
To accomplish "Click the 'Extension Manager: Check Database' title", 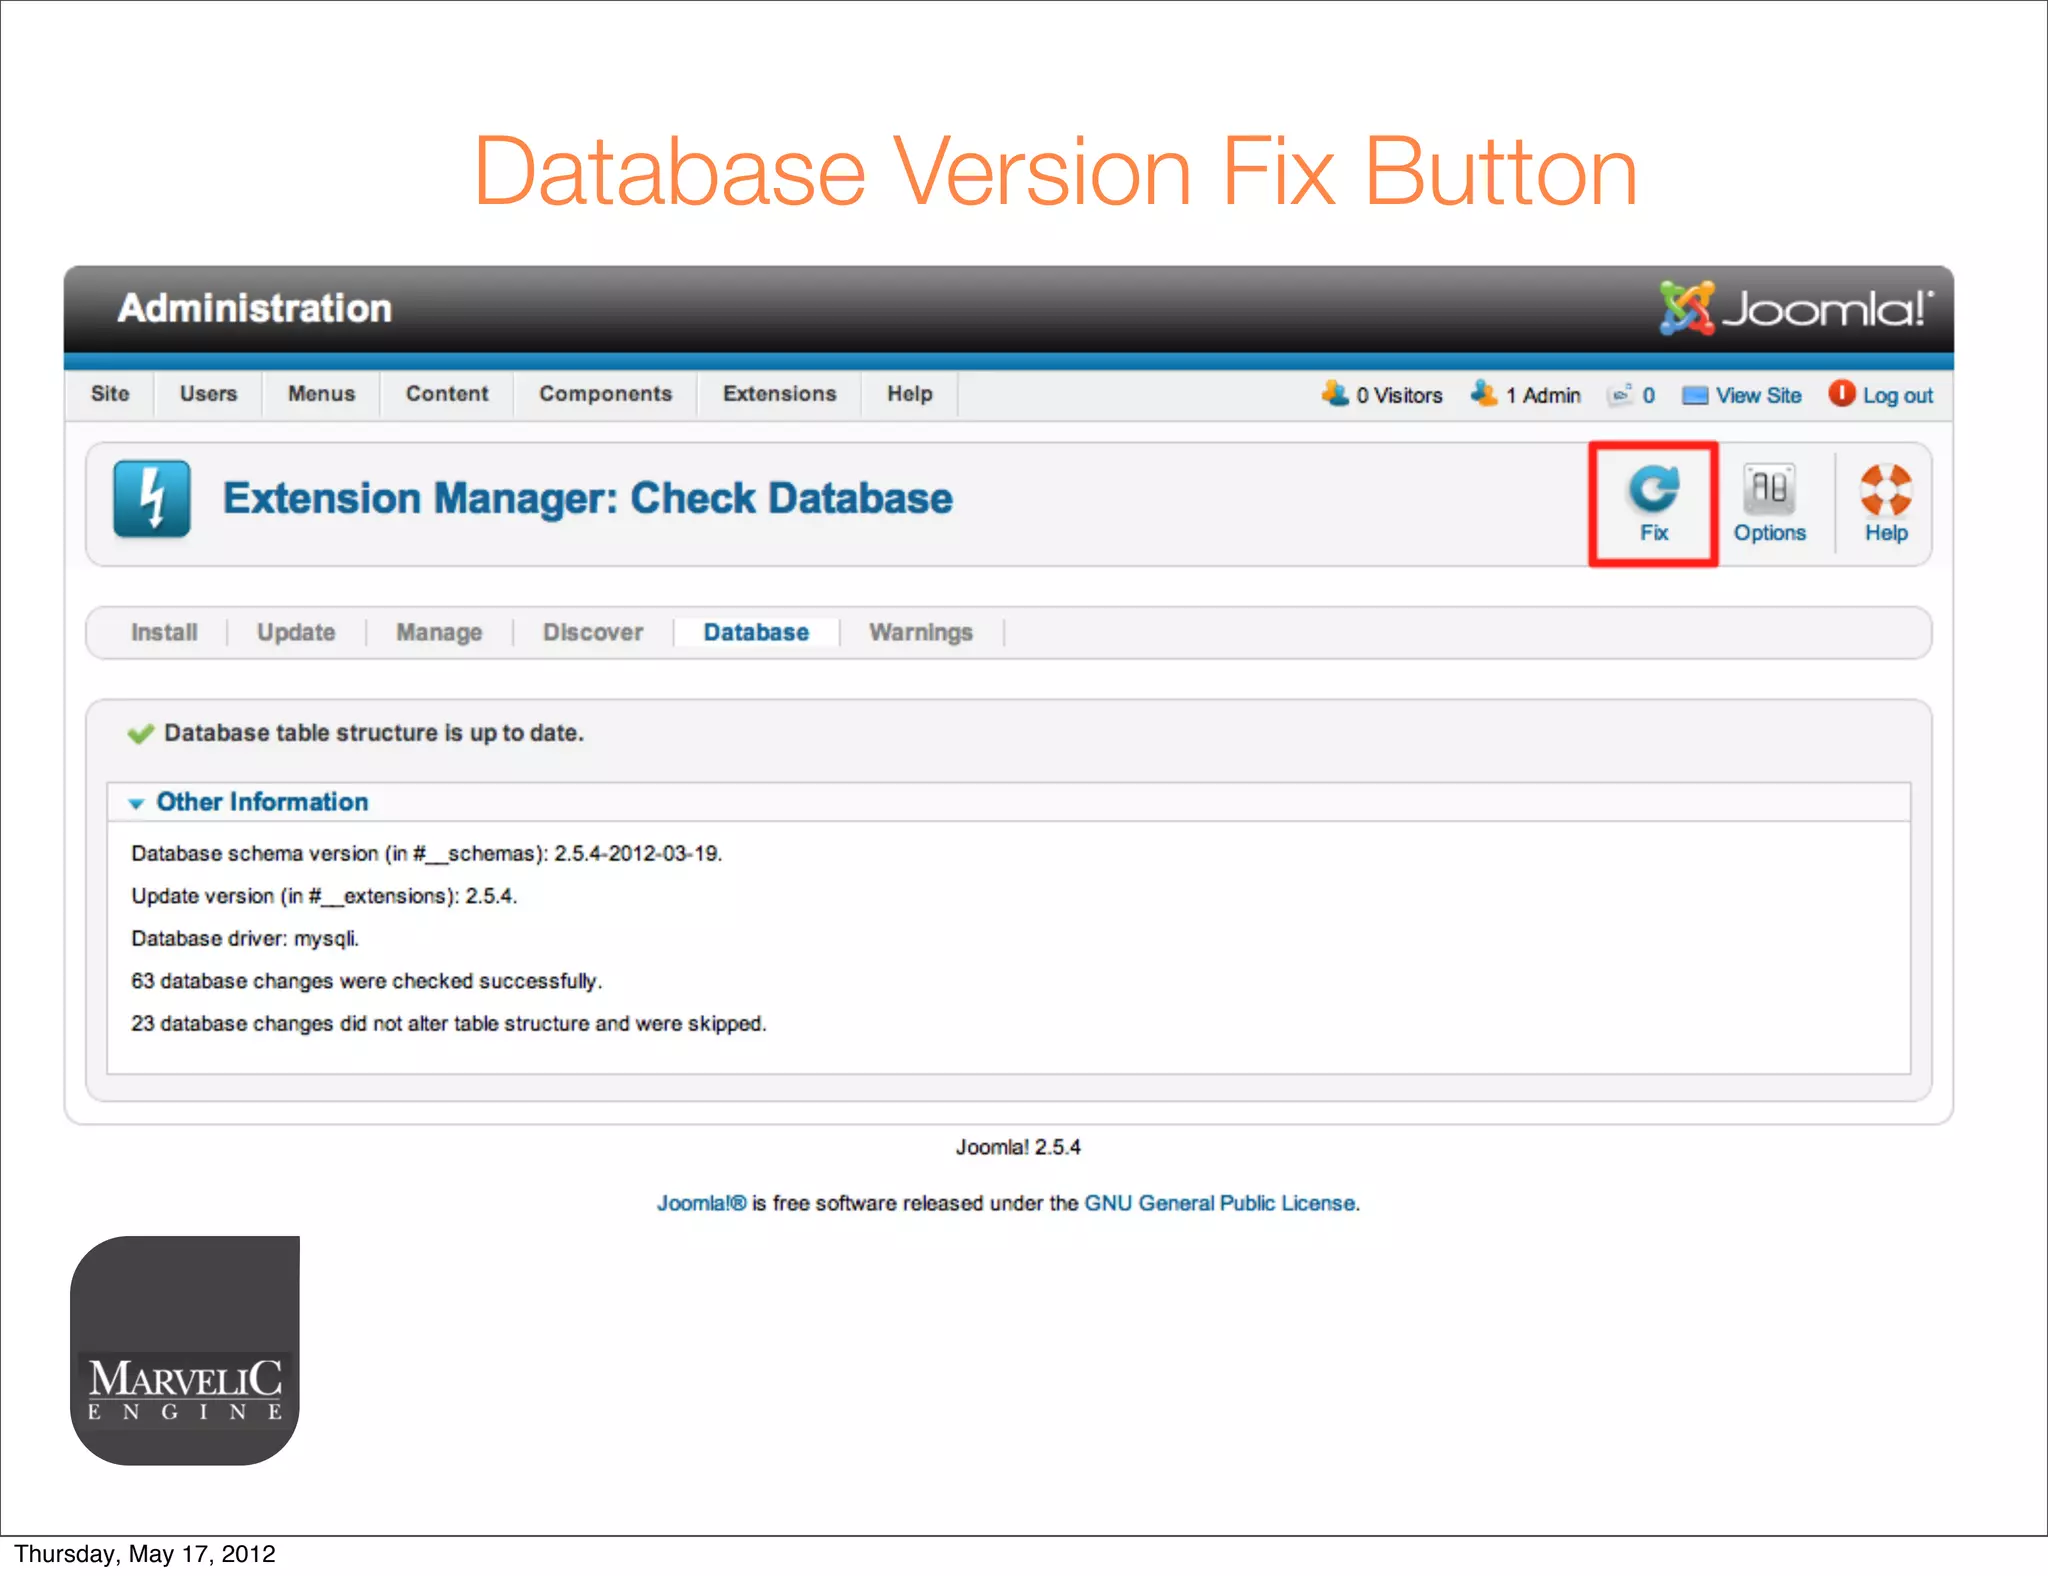I will 588,498.
